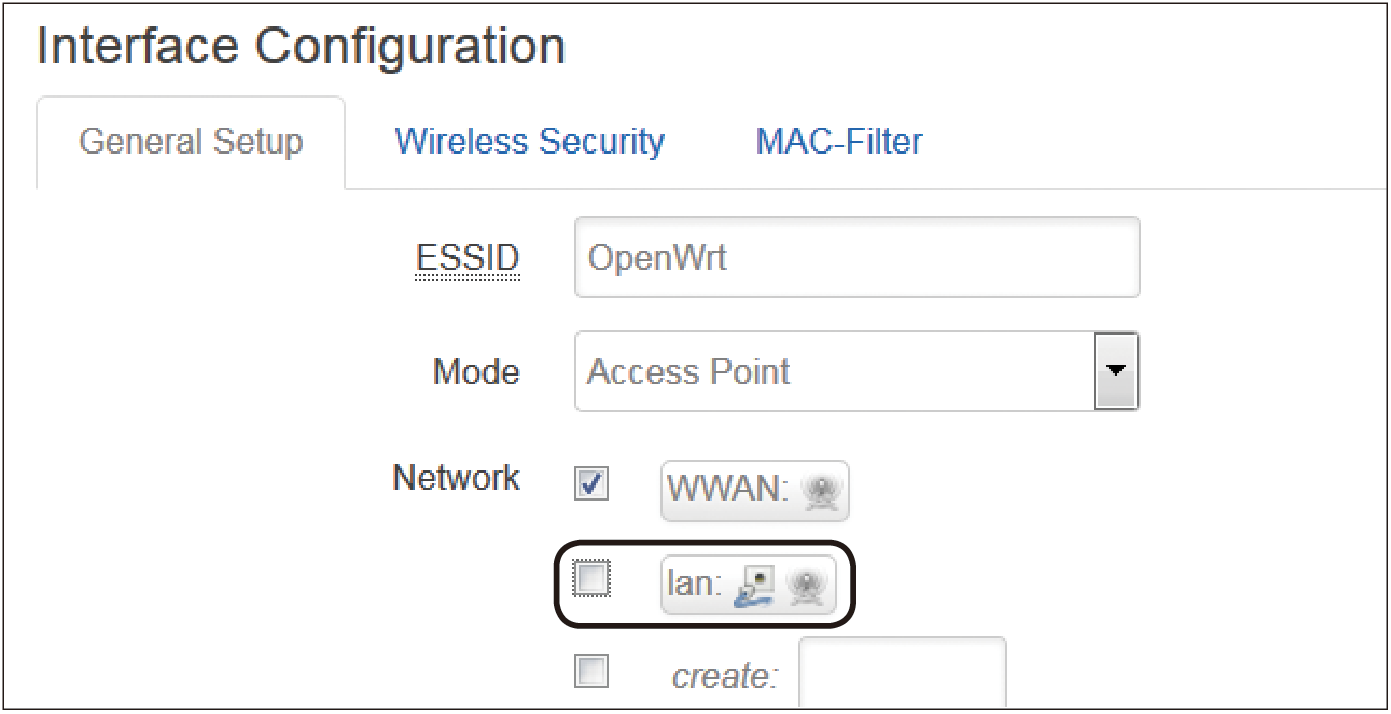Click the wireless antenna icon in lan badge
1391x714 pixels.
pyautogui.click(x=803, y=586)
